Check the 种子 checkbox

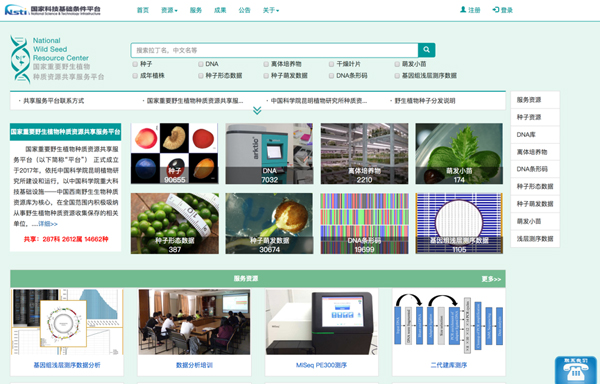[135, 64]
